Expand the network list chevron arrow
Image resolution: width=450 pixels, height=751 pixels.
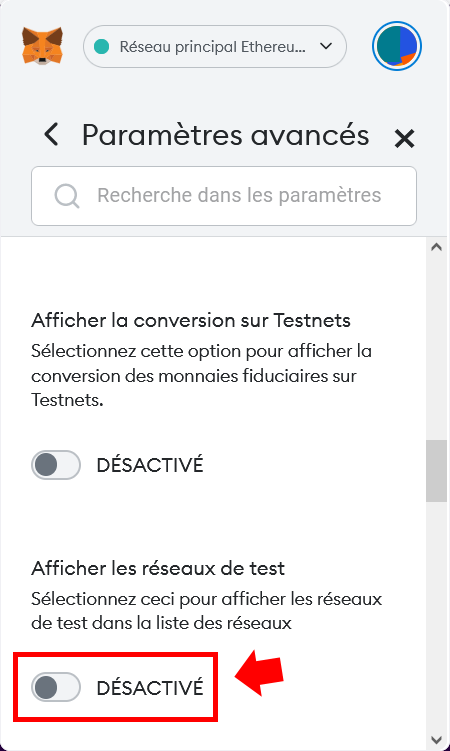(326, 46)
